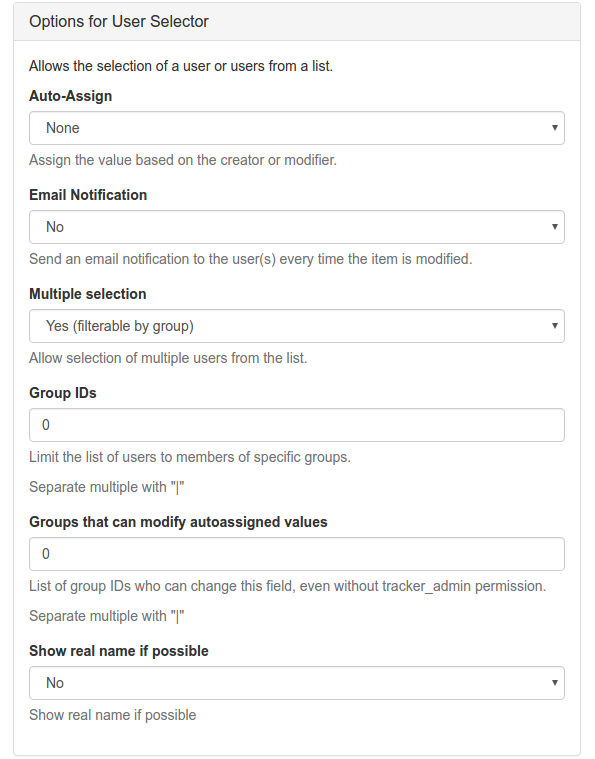595x759 pixels.
Task: Open the Auto-Assign dropdown showing None
Action: [297, 128]
